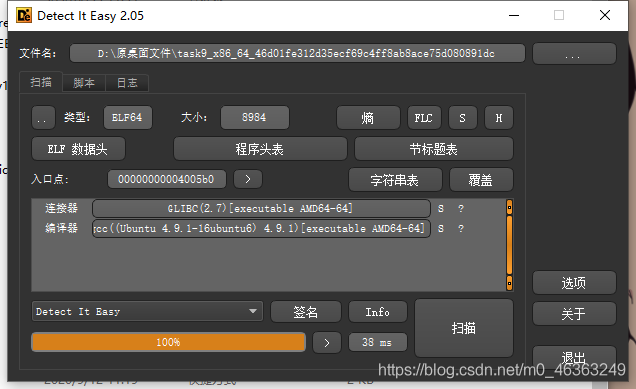Viewport: 636px width, 389px height.
Task: Minimize the Detect It Easy window
Action: click(x=514, y=15)
